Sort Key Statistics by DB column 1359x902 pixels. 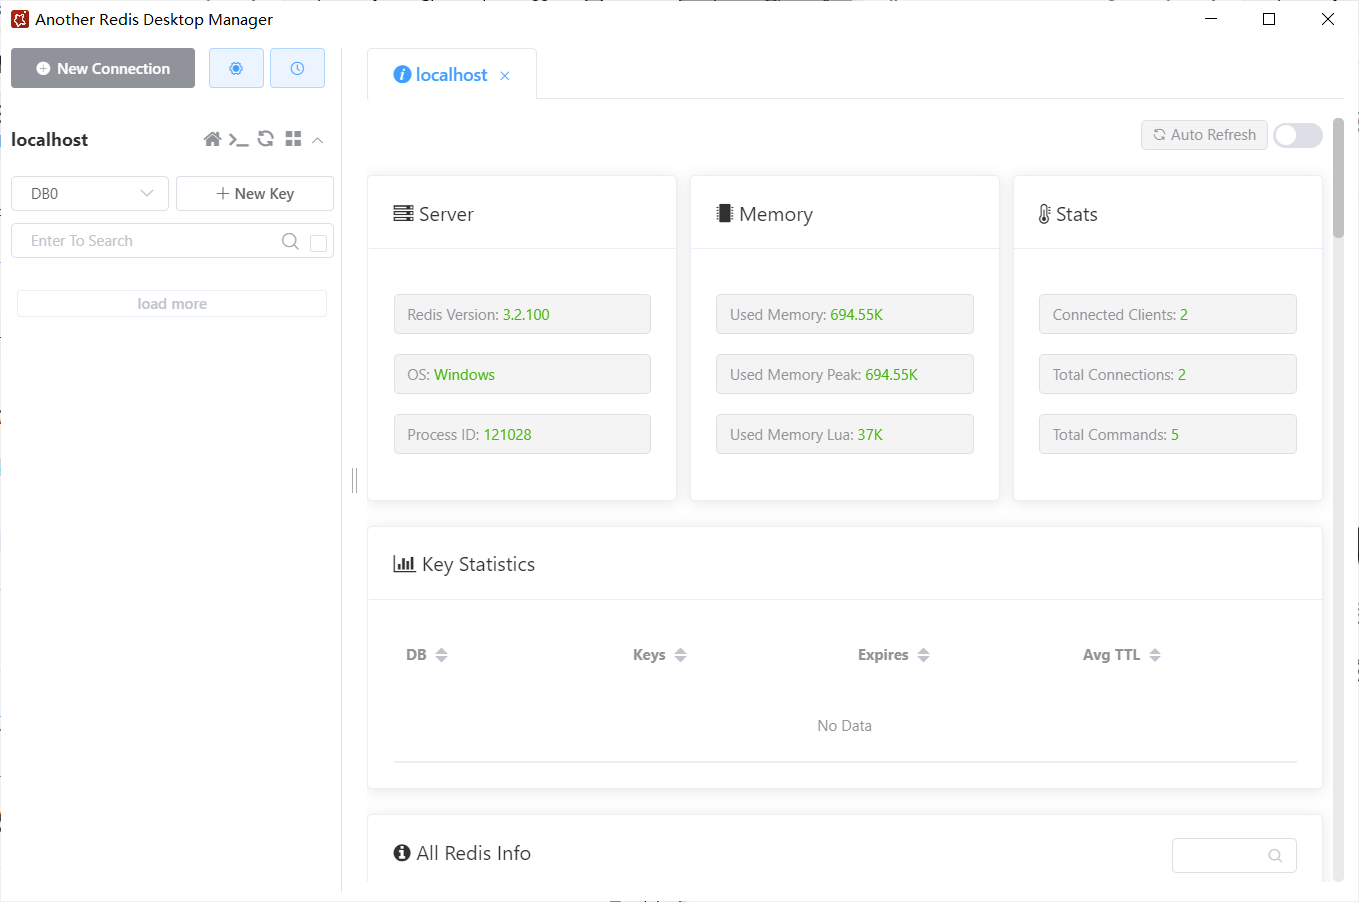(x=441, y=655)
